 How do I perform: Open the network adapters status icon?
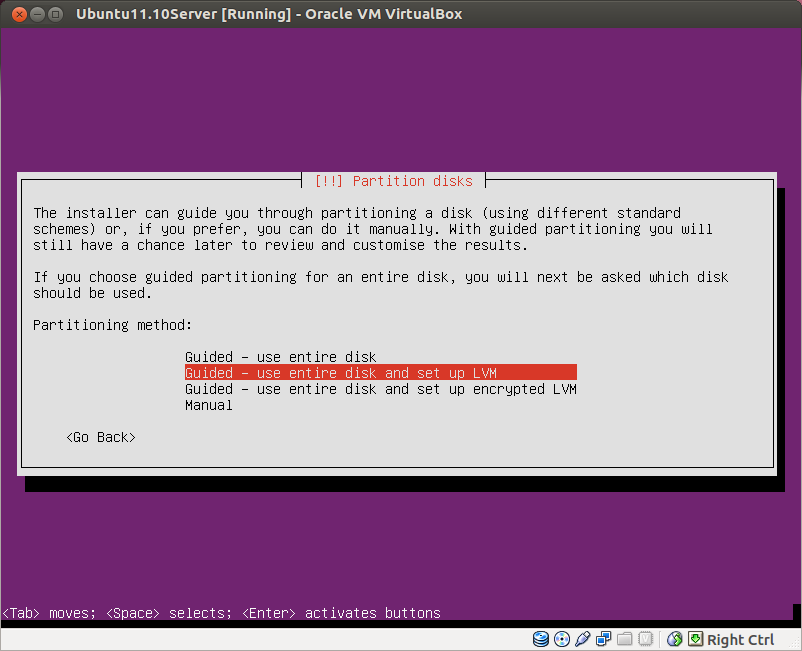click(x=603, y=639)
